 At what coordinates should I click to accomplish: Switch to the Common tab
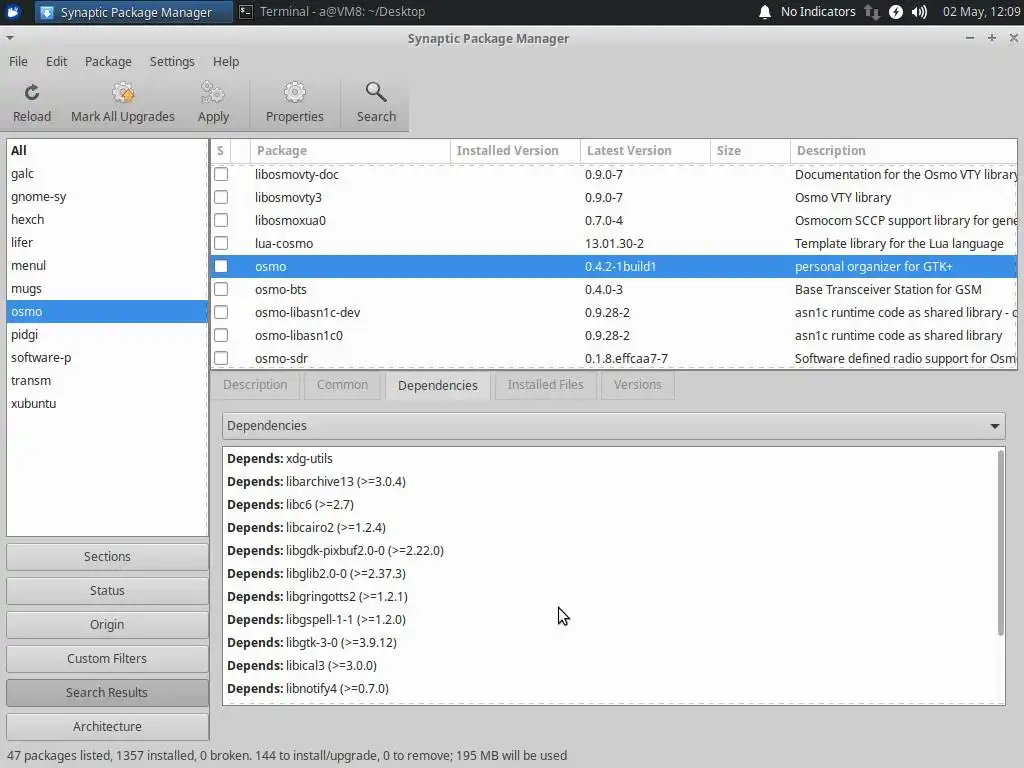tap(342, 385)
